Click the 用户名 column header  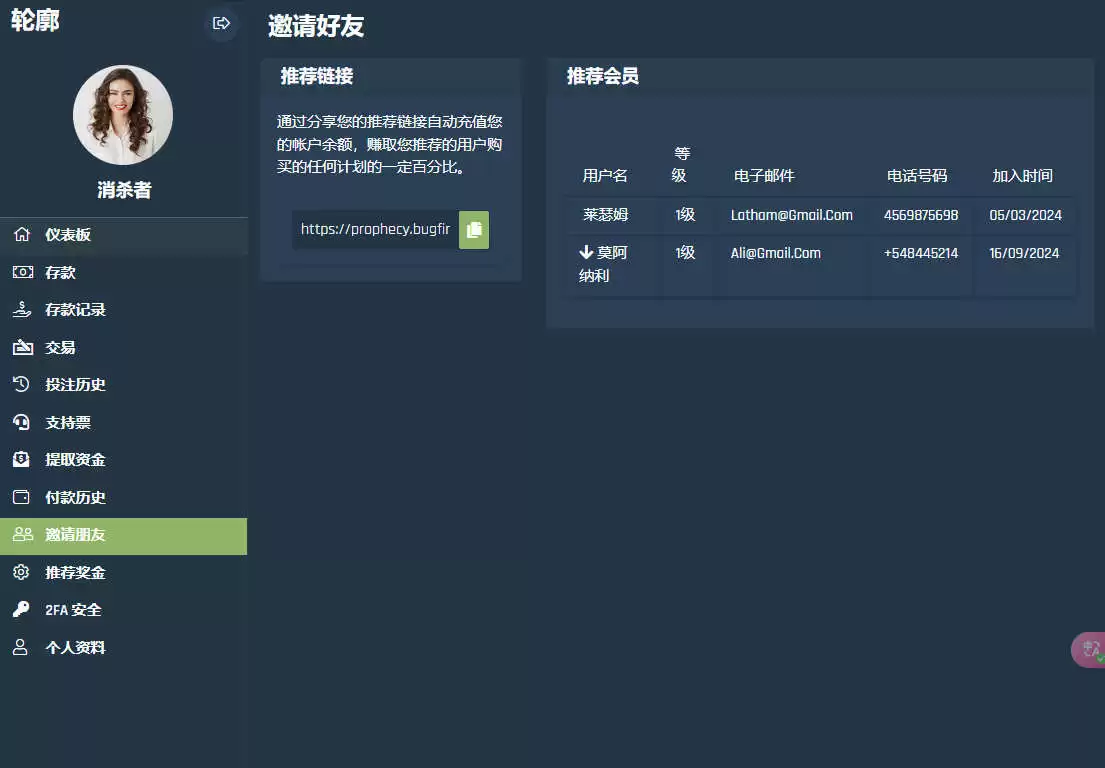pyautogui.click(x=605, y=176)
